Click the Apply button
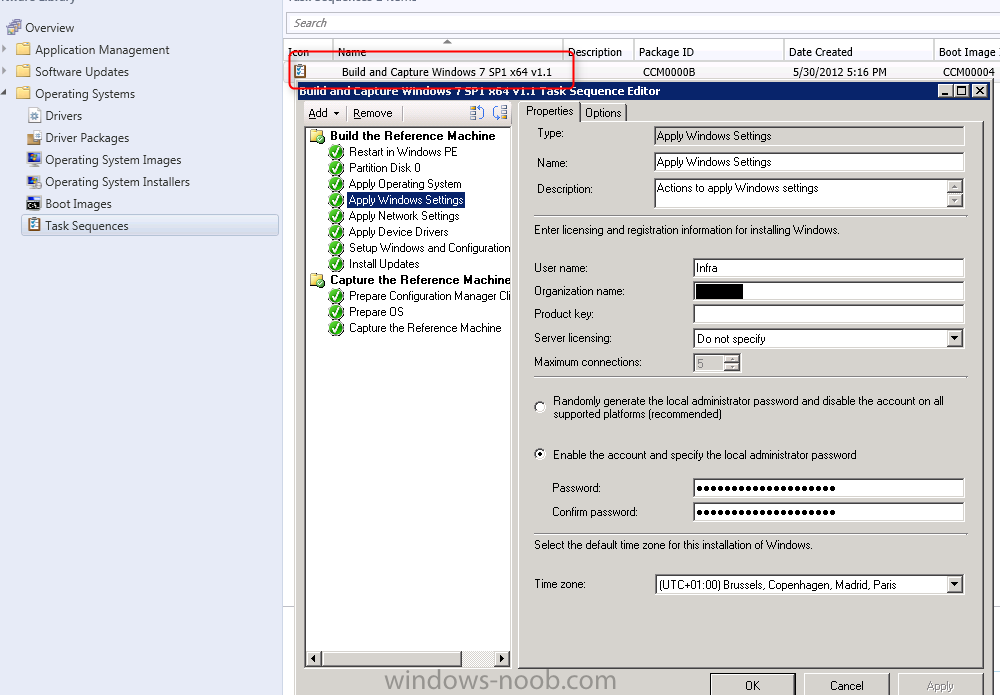The width and height of the screenshot is (1000, 695). 940,685
